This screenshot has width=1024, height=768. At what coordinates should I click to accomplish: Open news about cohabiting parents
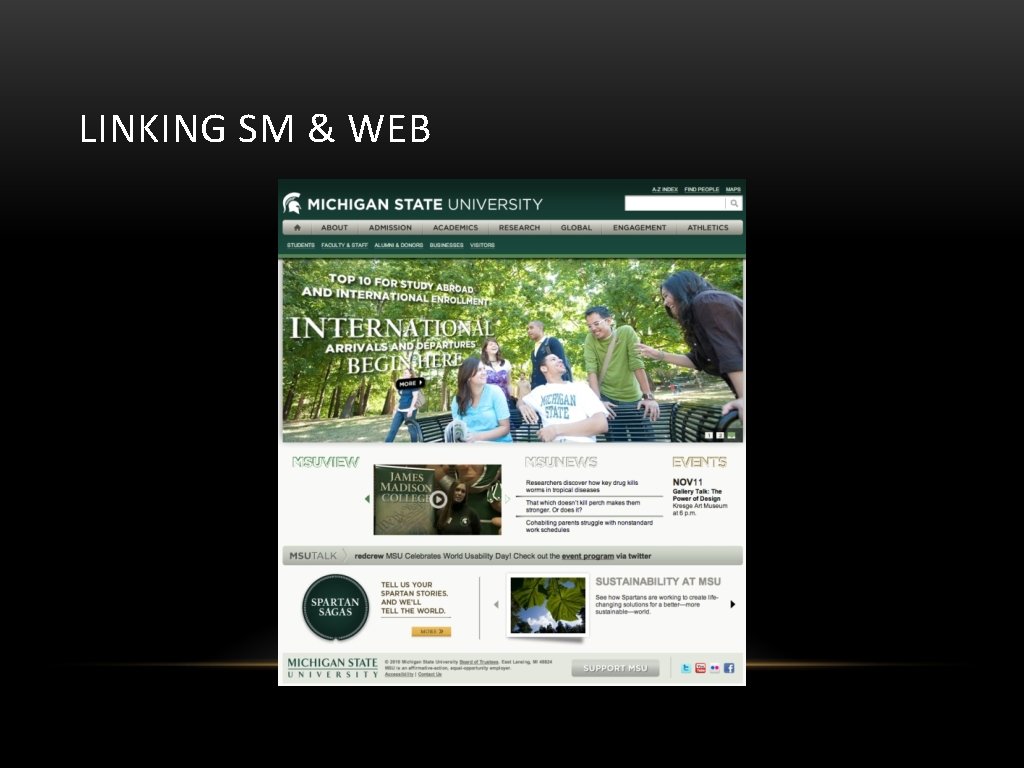pos(589,526)
